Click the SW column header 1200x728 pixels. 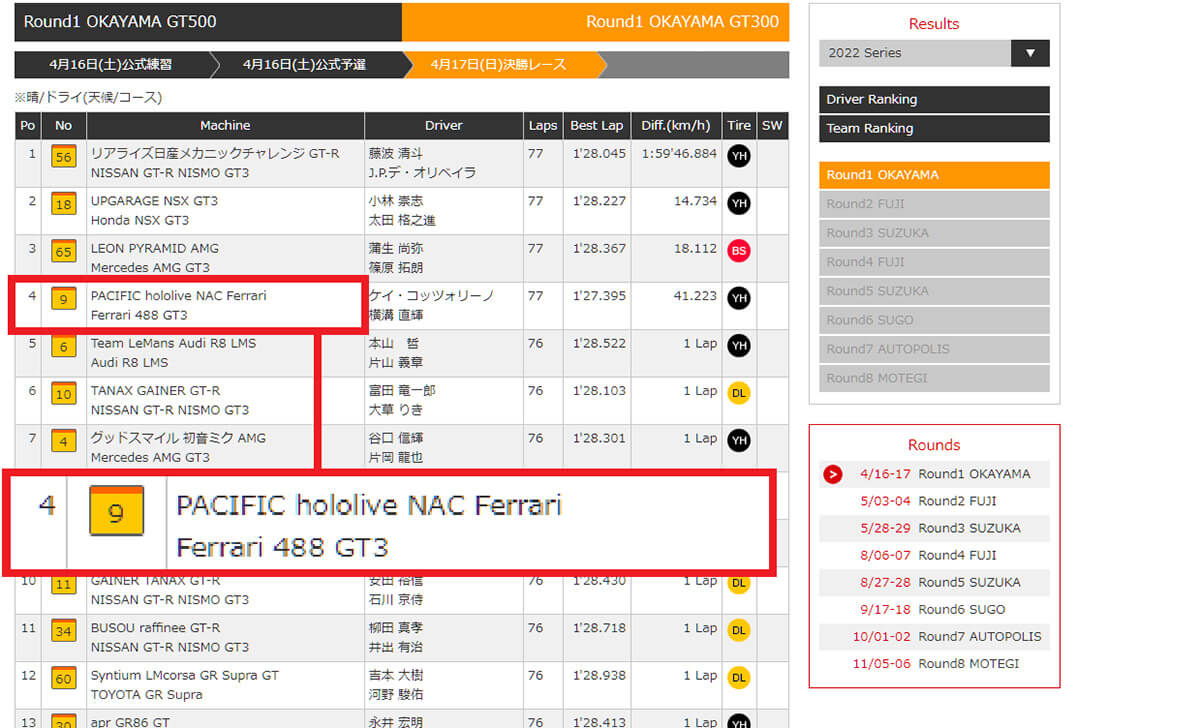pyautogui.click(x=772, y=126)
